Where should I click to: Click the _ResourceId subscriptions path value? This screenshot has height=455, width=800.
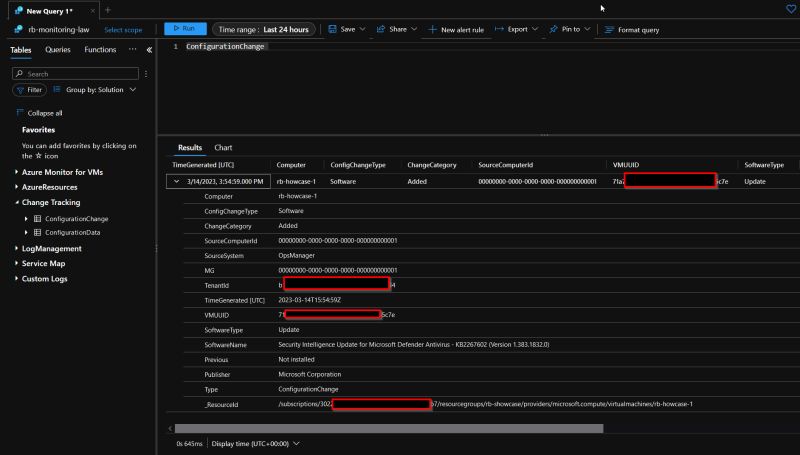[485, 404]
